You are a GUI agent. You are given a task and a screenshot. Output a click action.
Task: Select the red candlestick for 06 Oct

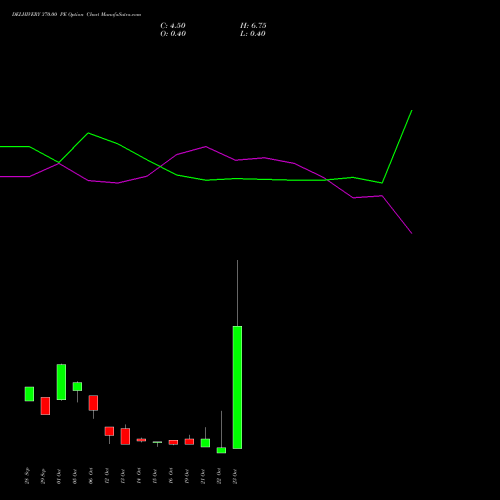point(93,403)
